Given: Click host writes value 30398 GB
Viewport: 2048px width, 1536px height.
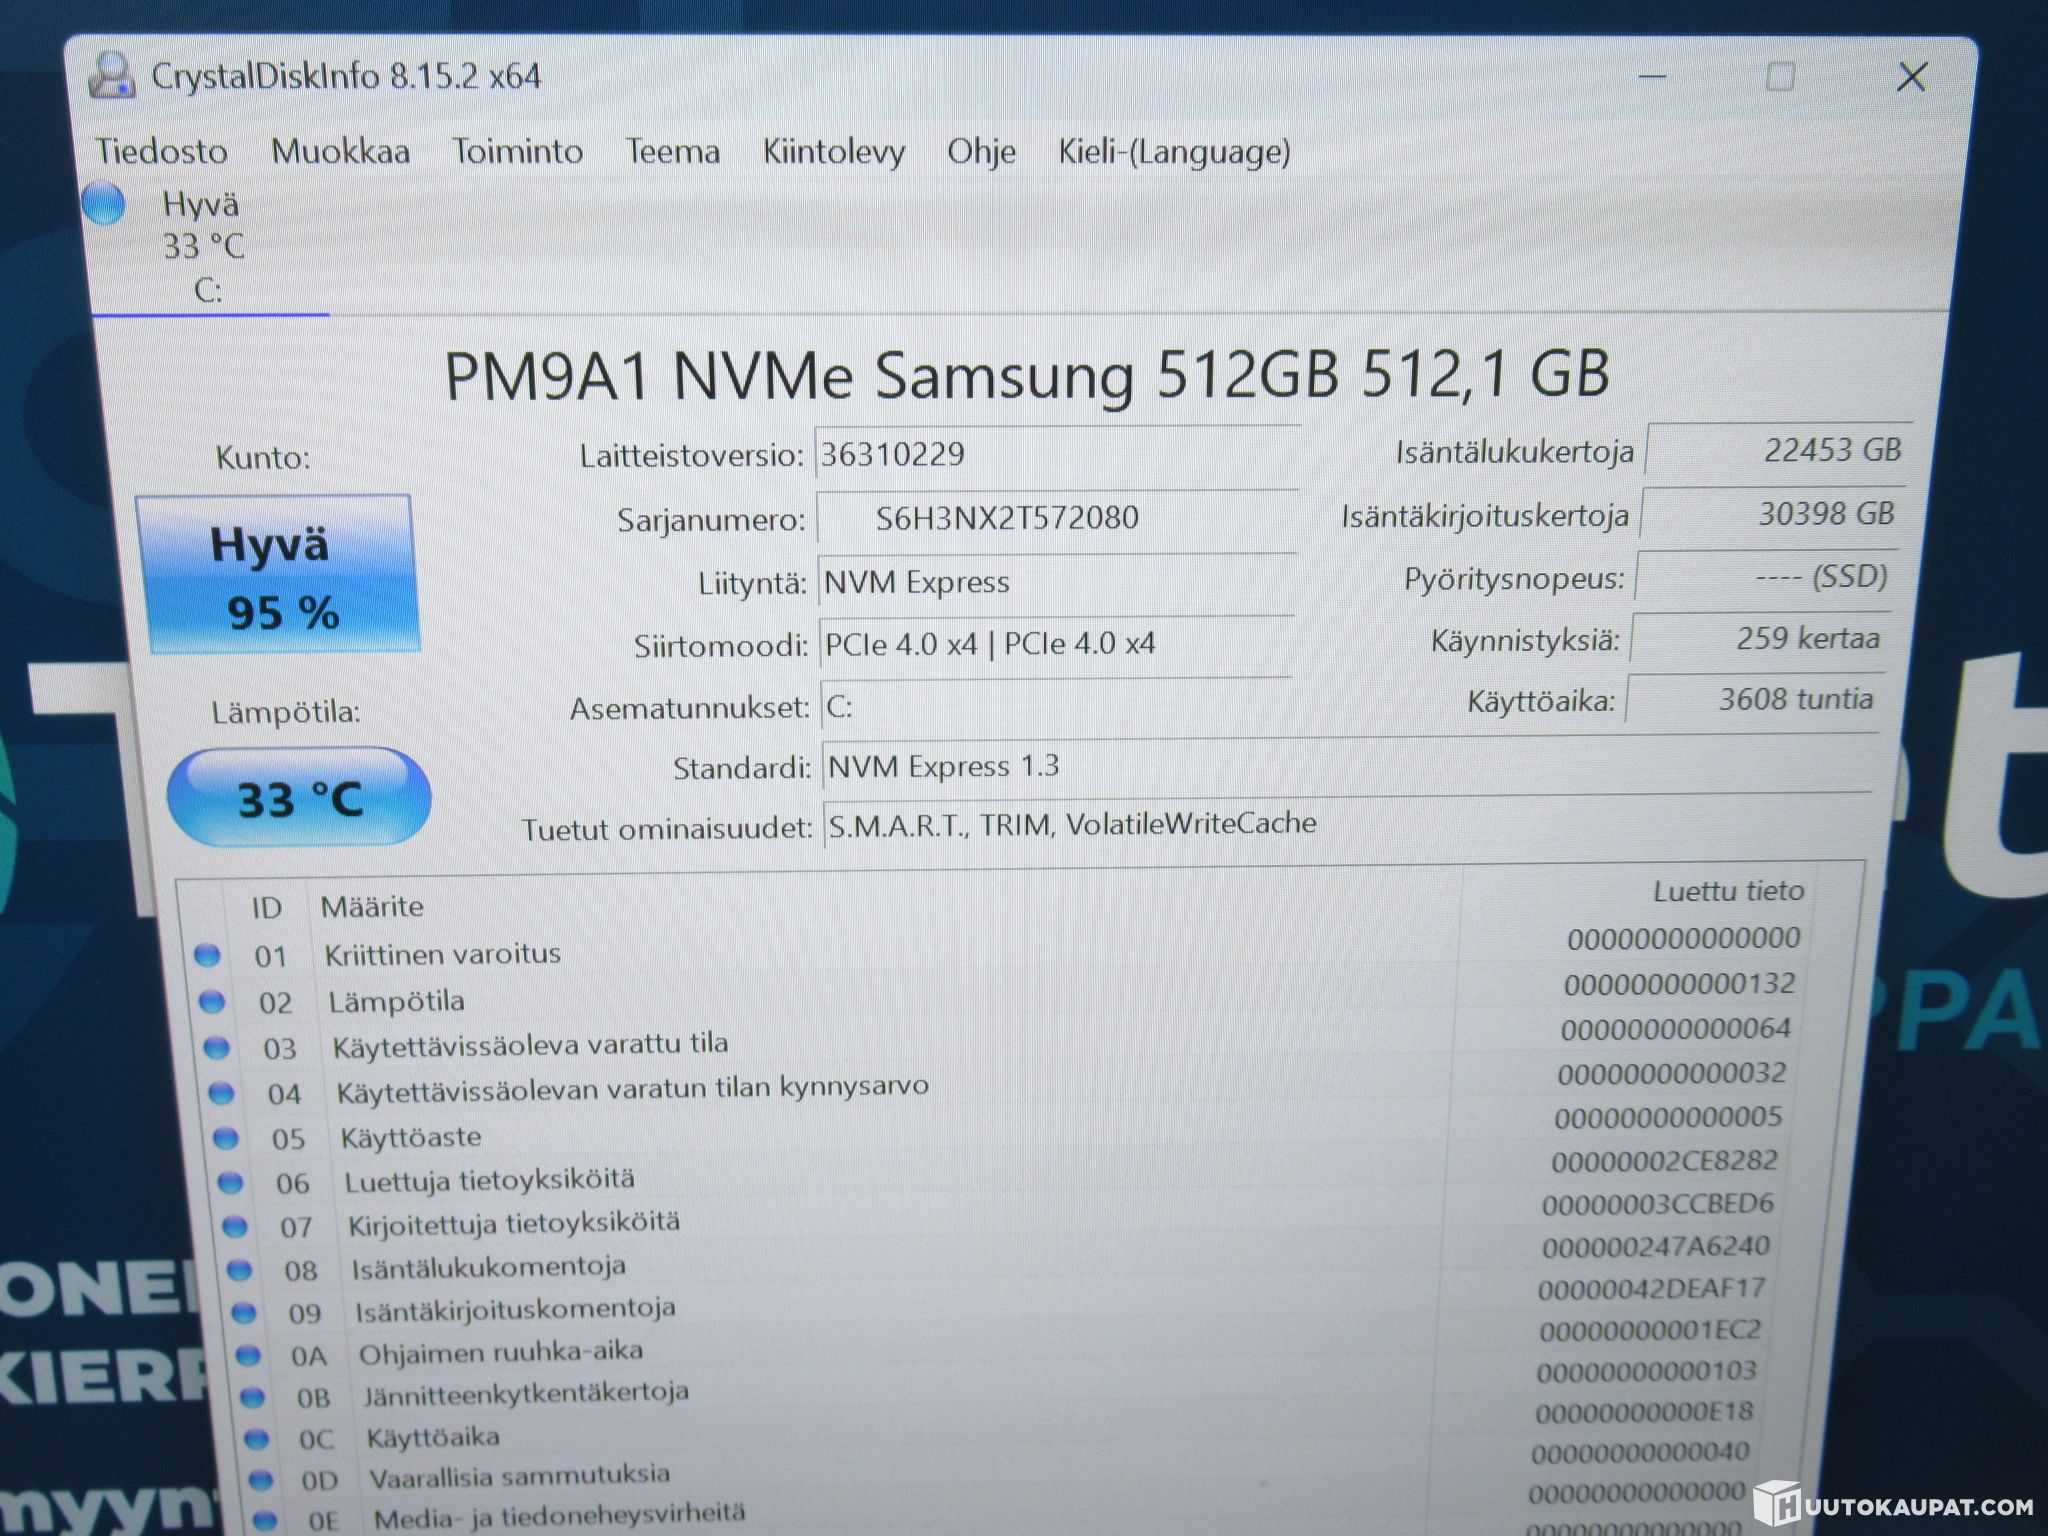Looking at the screenshot, I should pyautogui.click(x=1772, y=514).
